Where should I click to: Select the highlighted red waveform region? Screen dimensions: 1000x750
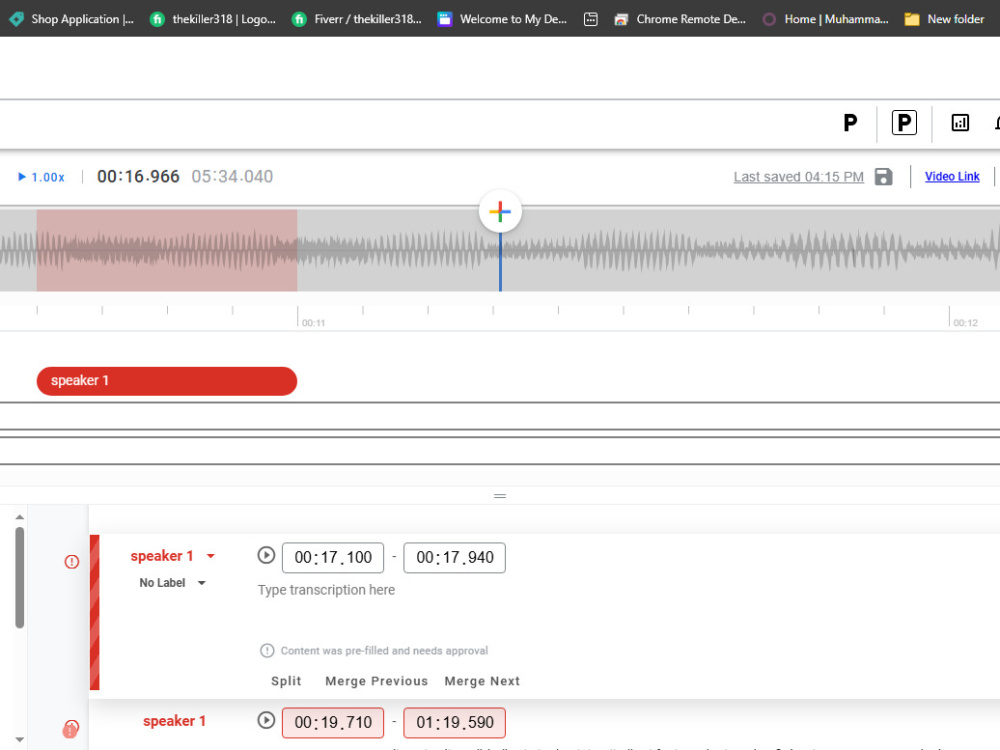166,251
